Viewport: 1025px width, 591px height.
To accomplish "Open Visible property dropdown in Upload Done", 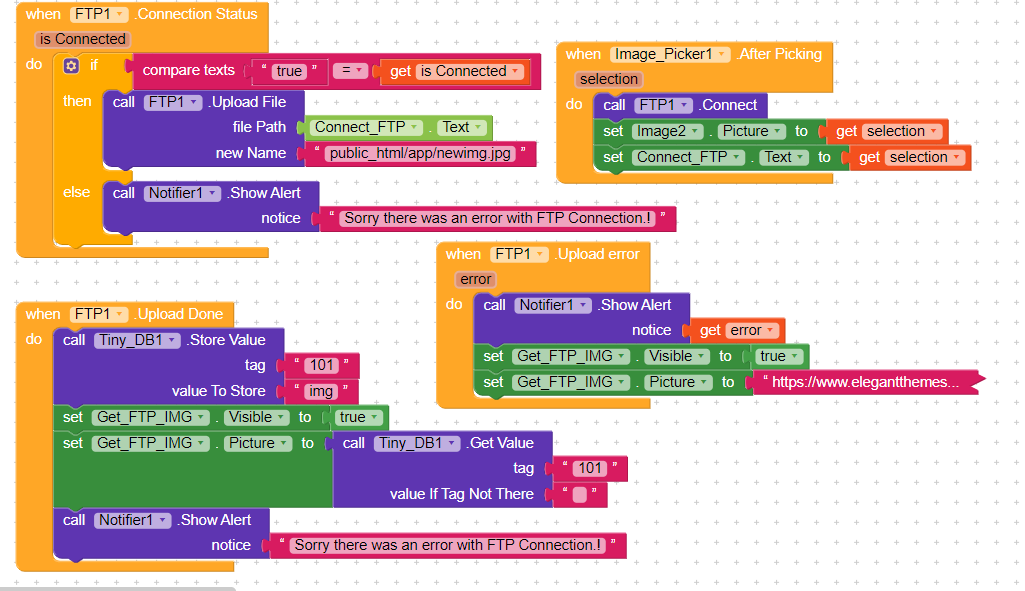I will pos(256,417).
